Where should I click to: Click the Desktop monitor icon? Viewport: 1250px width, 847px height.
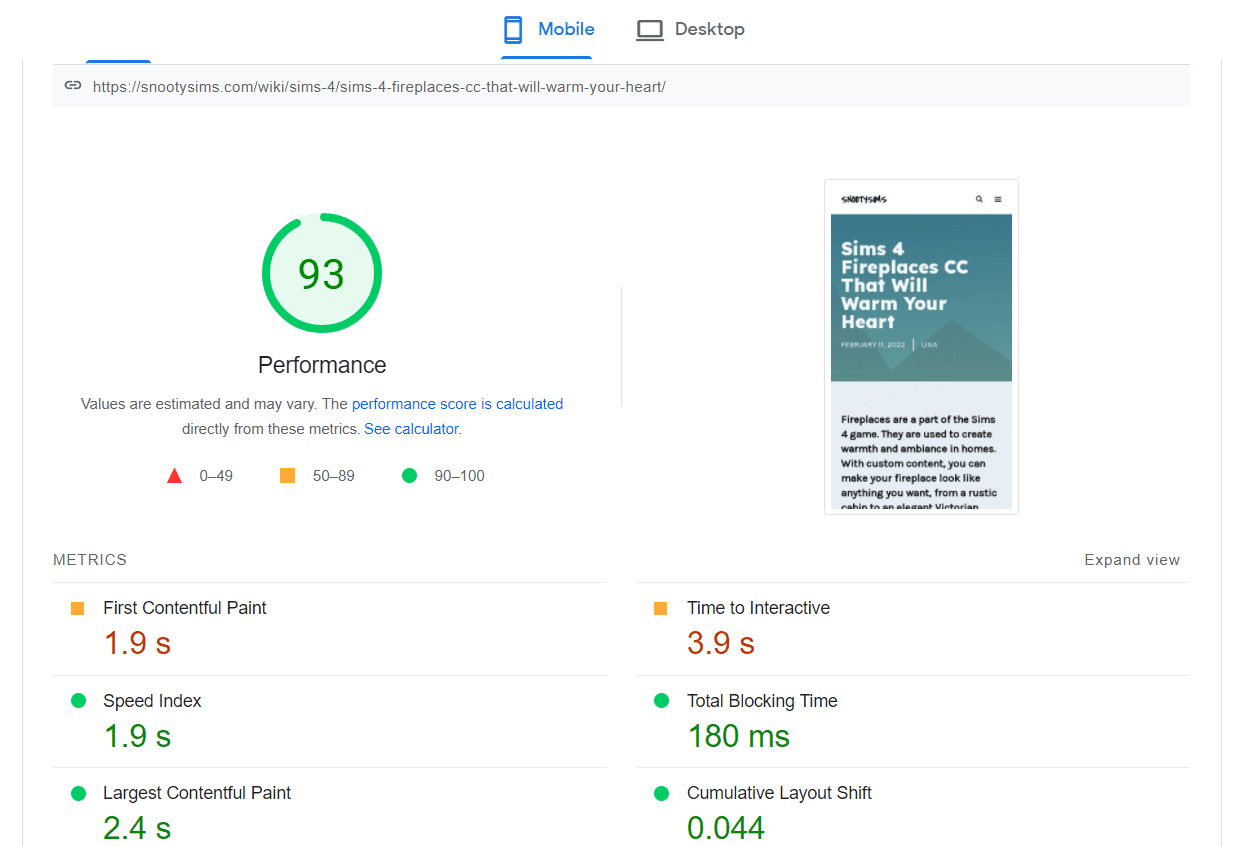pos(650,29)
